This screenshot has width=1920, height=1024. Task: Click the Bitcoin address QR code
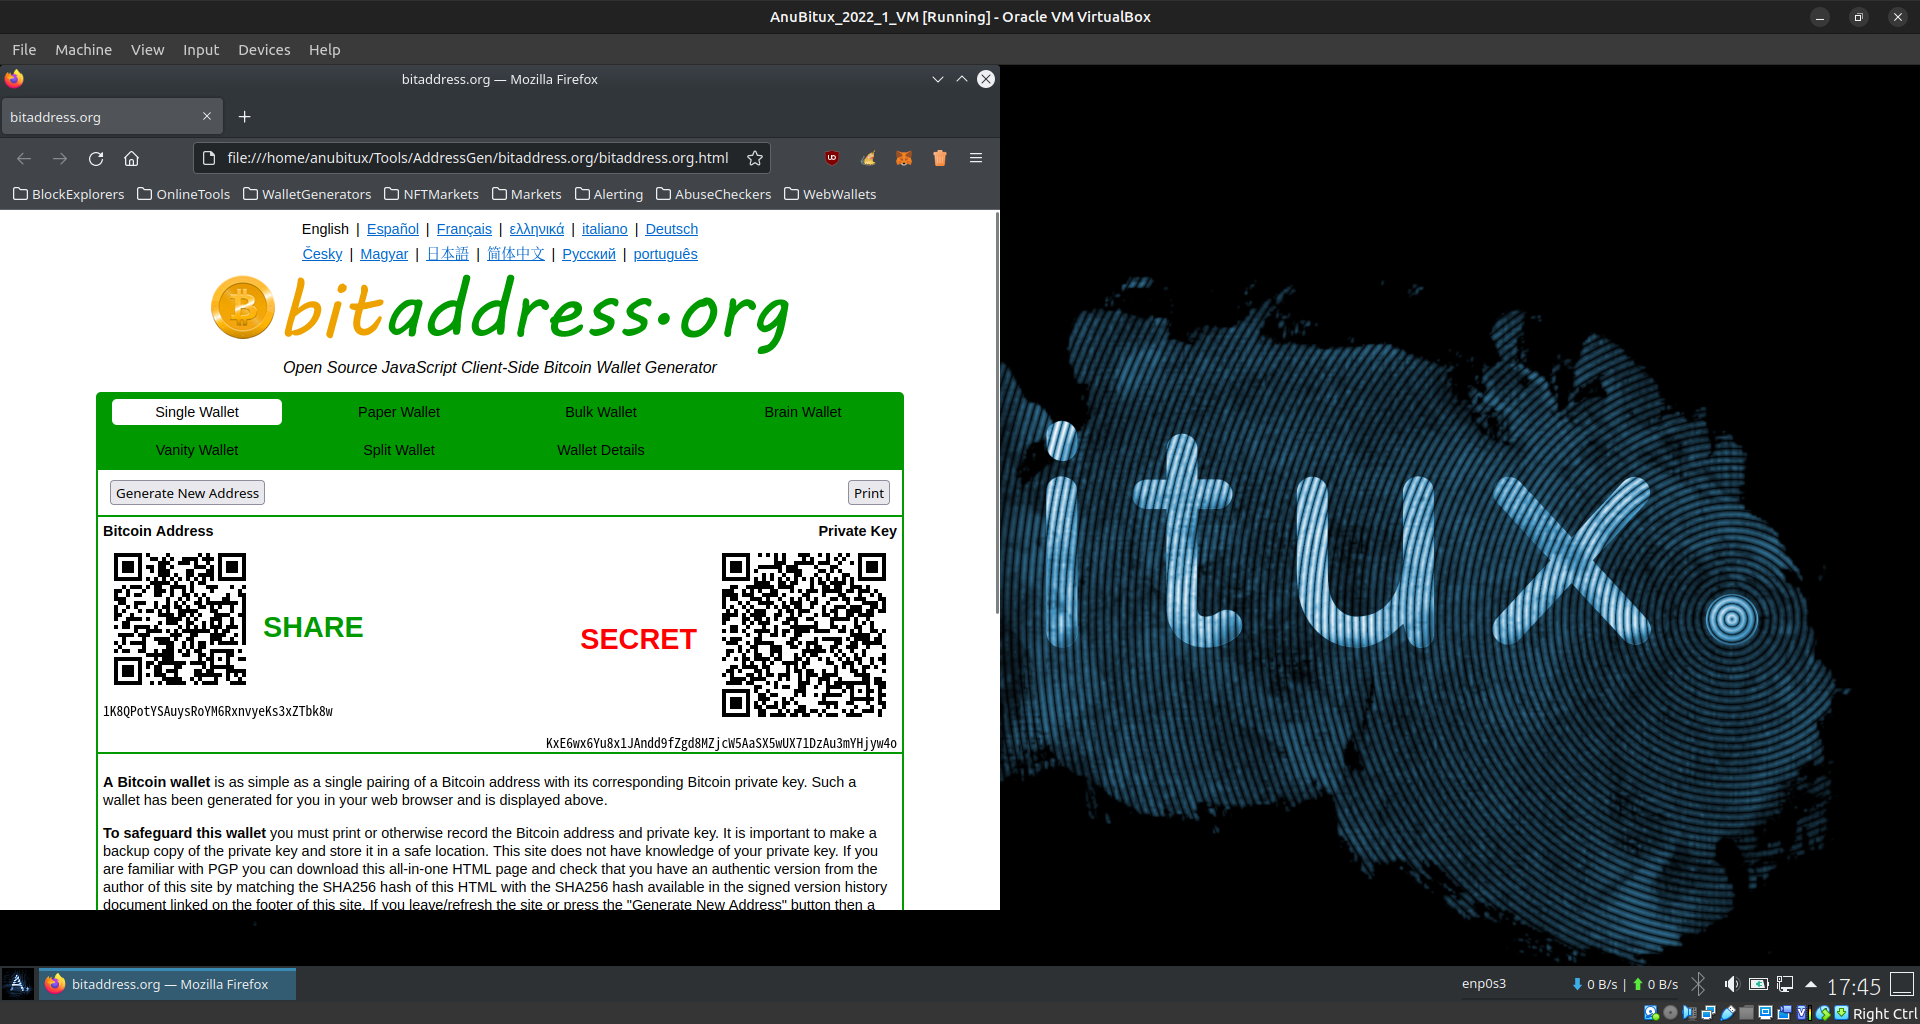pos(180,619)
